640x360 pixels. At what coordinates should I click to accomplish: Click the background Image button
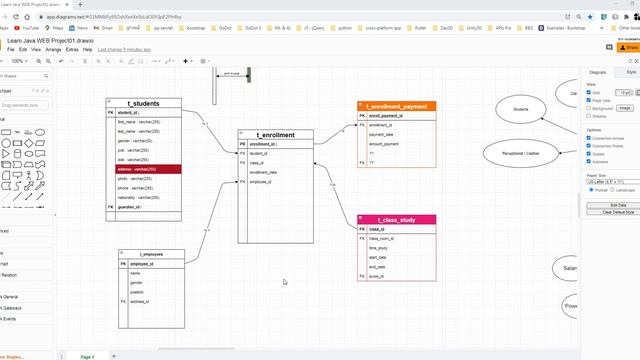point(625,108)
